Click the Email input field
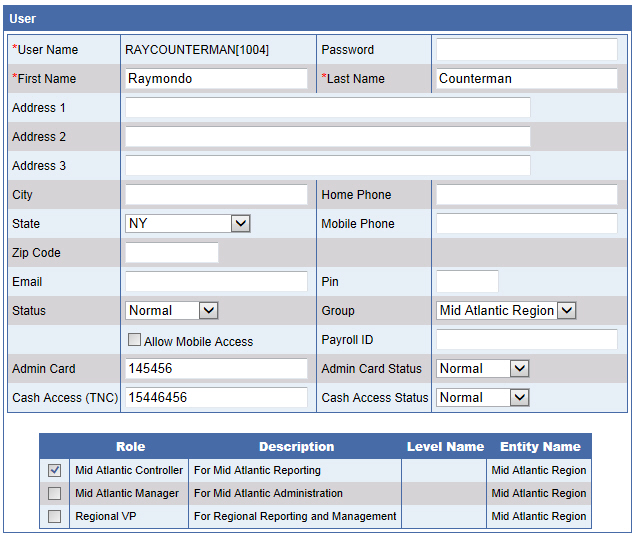 point(216,282)
